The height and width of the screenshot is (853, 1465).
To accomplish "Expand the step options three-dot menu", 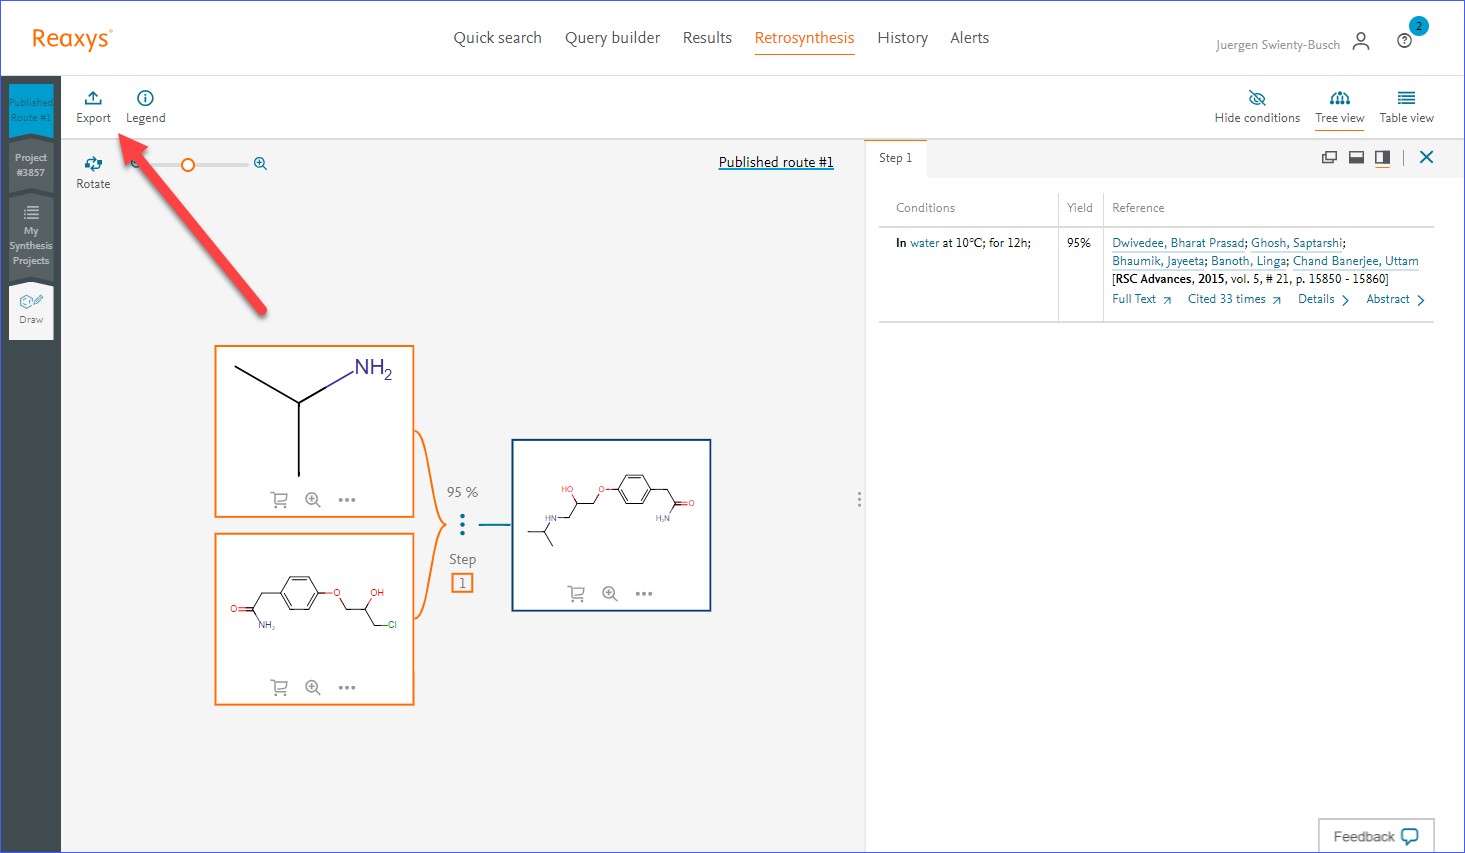I will tap(462, 524).
